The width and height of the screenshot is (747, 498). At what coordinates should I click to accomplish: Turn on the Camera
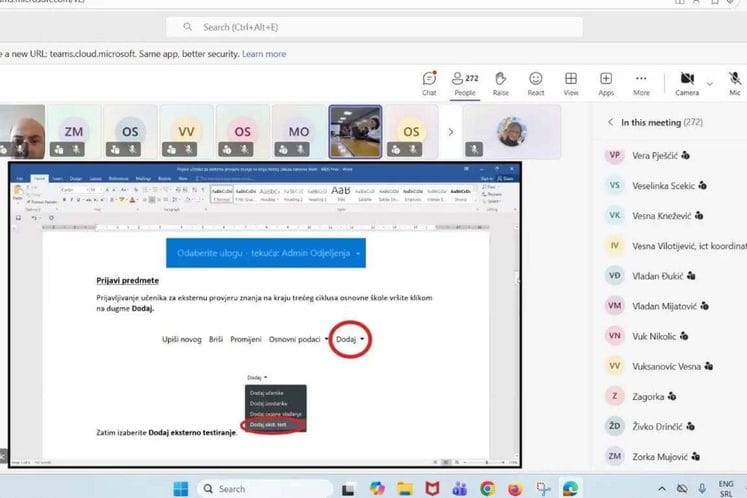pyautogui.click(x=687, y=83)
